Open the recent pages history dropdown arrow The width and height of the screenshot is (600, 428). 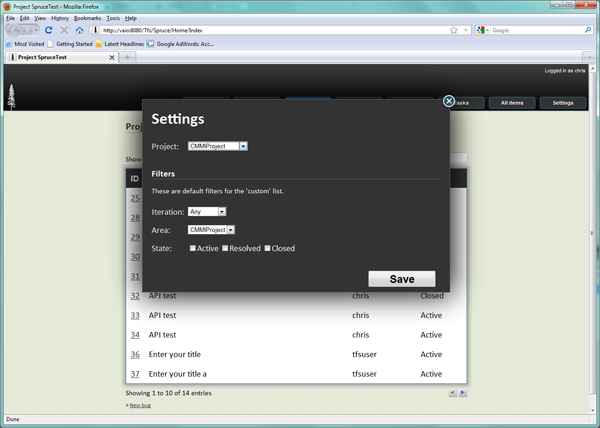tap(36, 30)
